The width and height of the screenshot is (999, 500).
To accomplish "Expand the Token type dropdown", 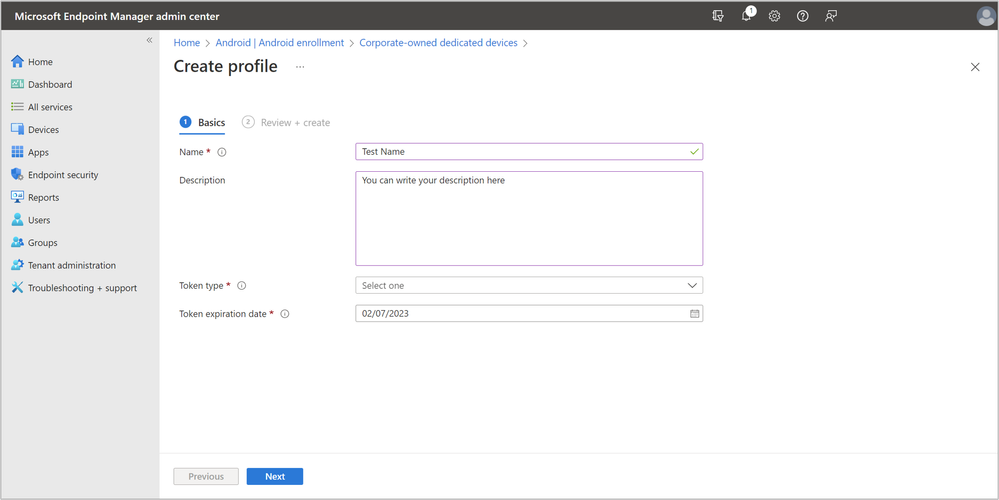I will coord(529,285).
